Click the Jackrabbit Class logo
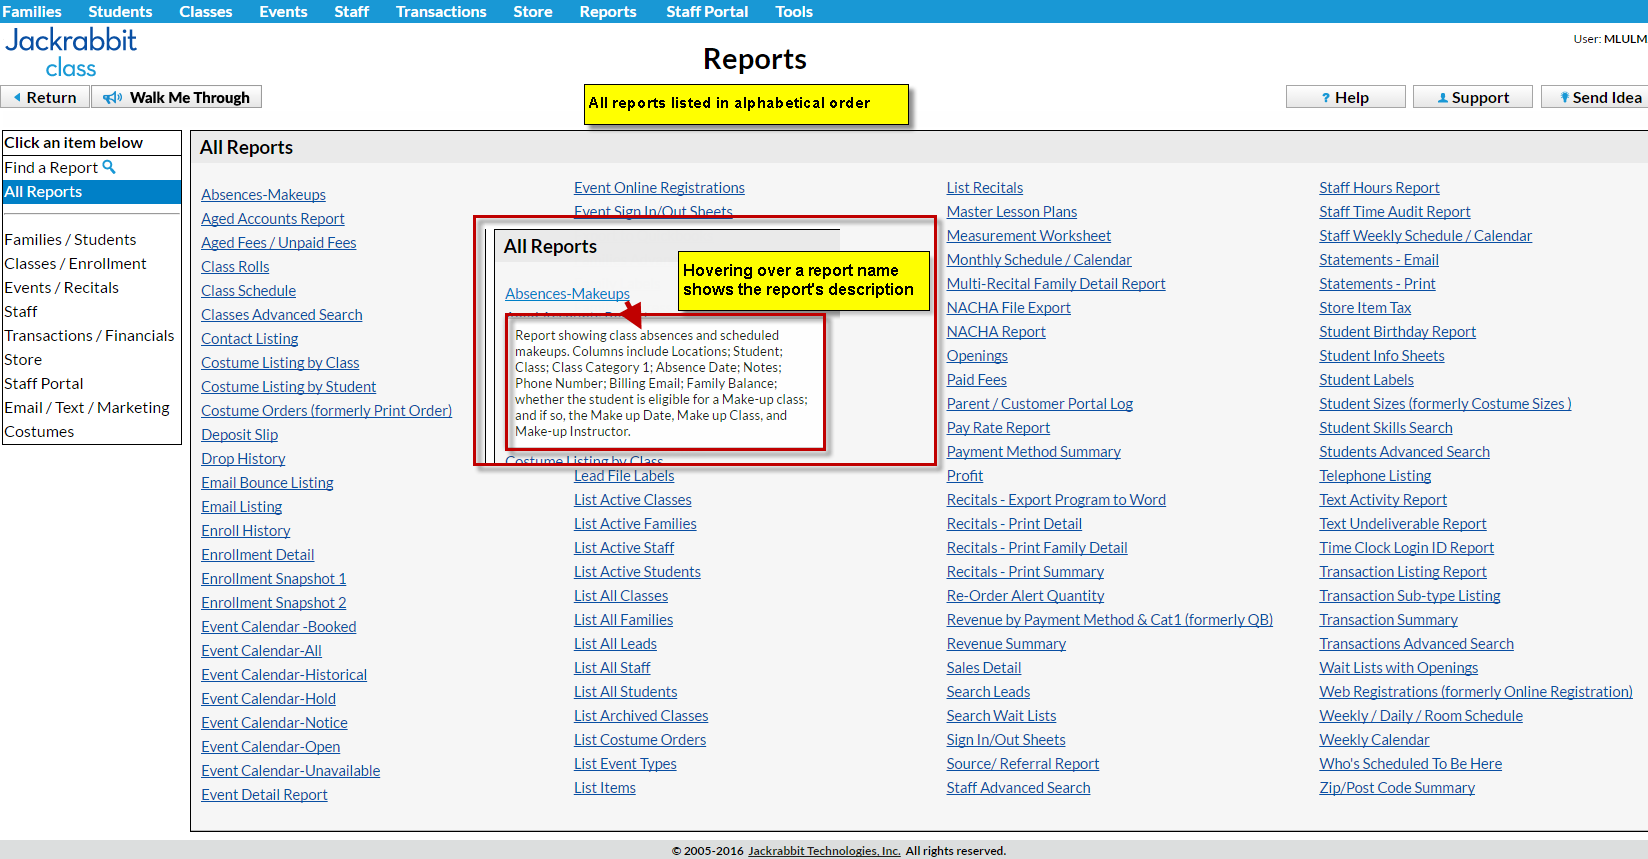 coord(71,53)
